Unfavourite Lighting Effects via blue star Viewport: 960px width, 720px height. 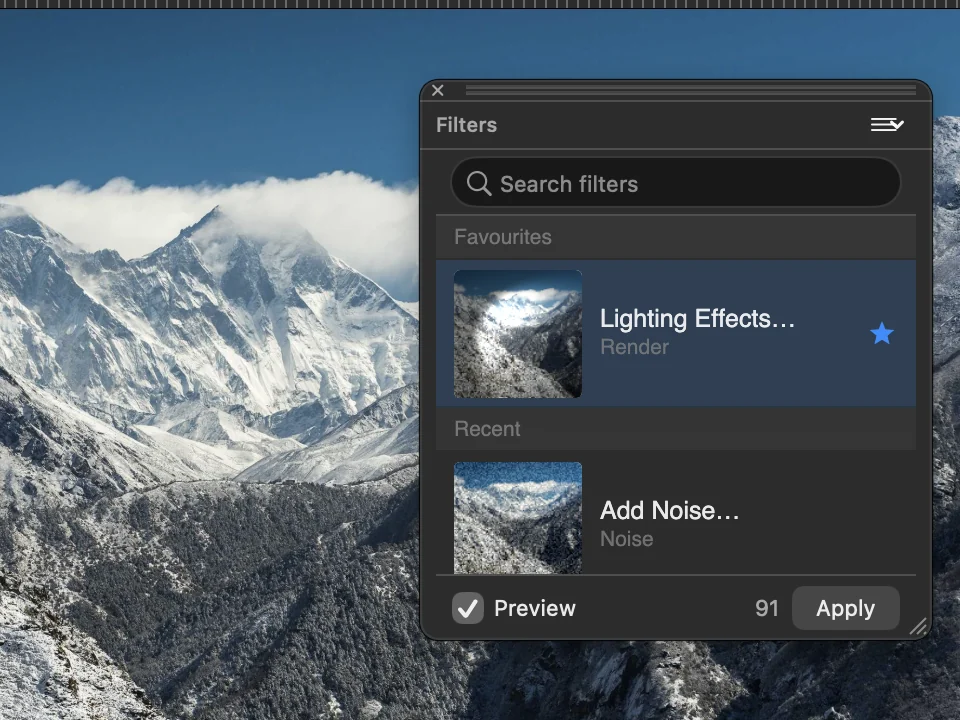pyautogui.click(x=882, y=334)
